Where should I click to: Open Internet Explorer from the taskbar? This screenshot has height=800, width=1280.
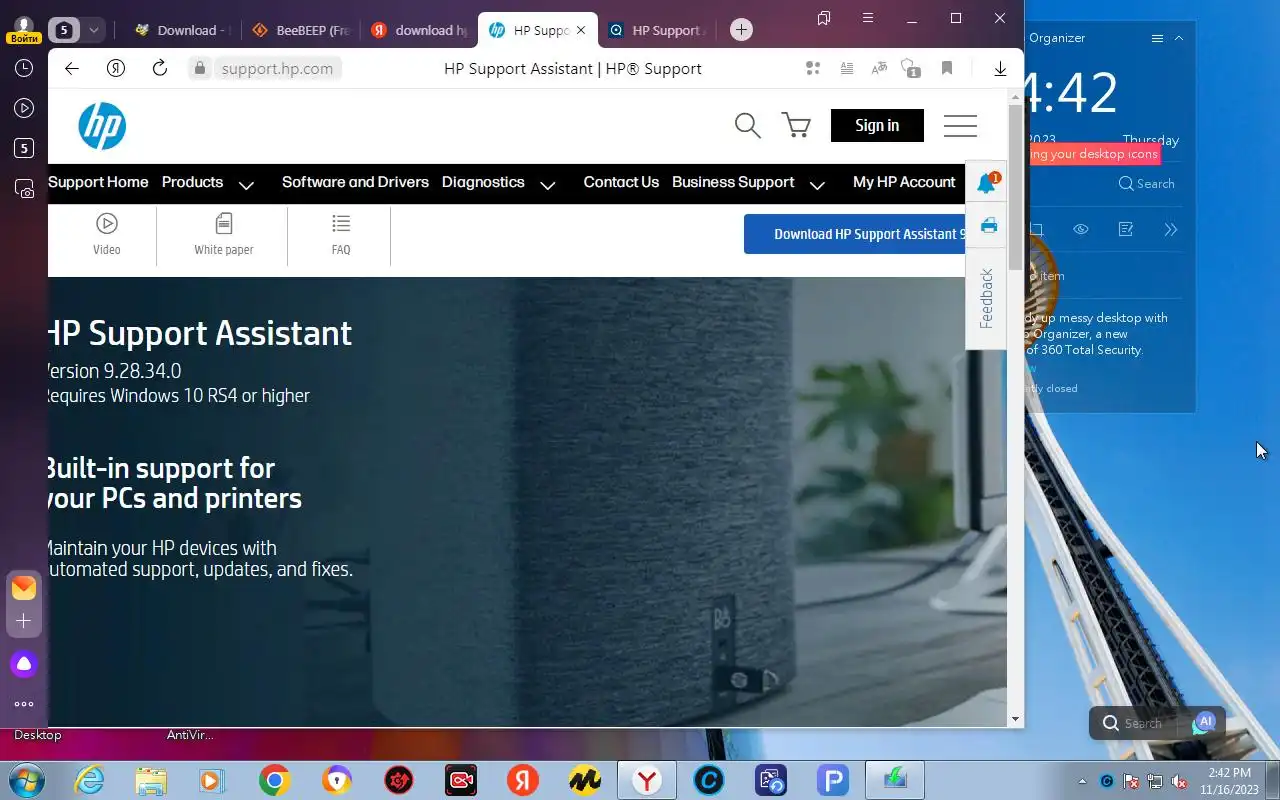(90, 780)
